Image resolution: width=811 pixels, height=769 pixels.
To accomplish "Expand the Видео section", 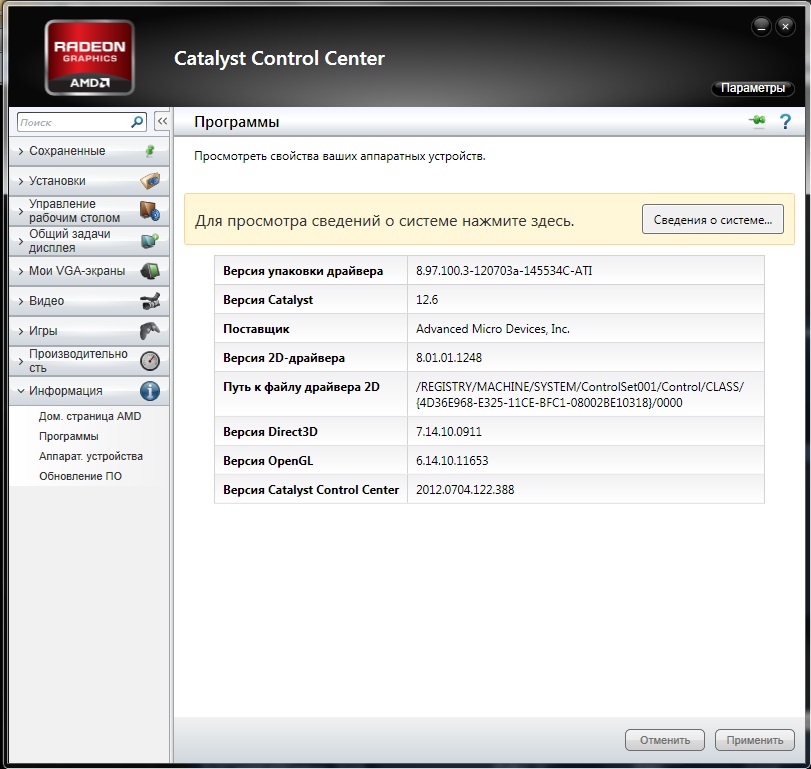I will [21, 301].
